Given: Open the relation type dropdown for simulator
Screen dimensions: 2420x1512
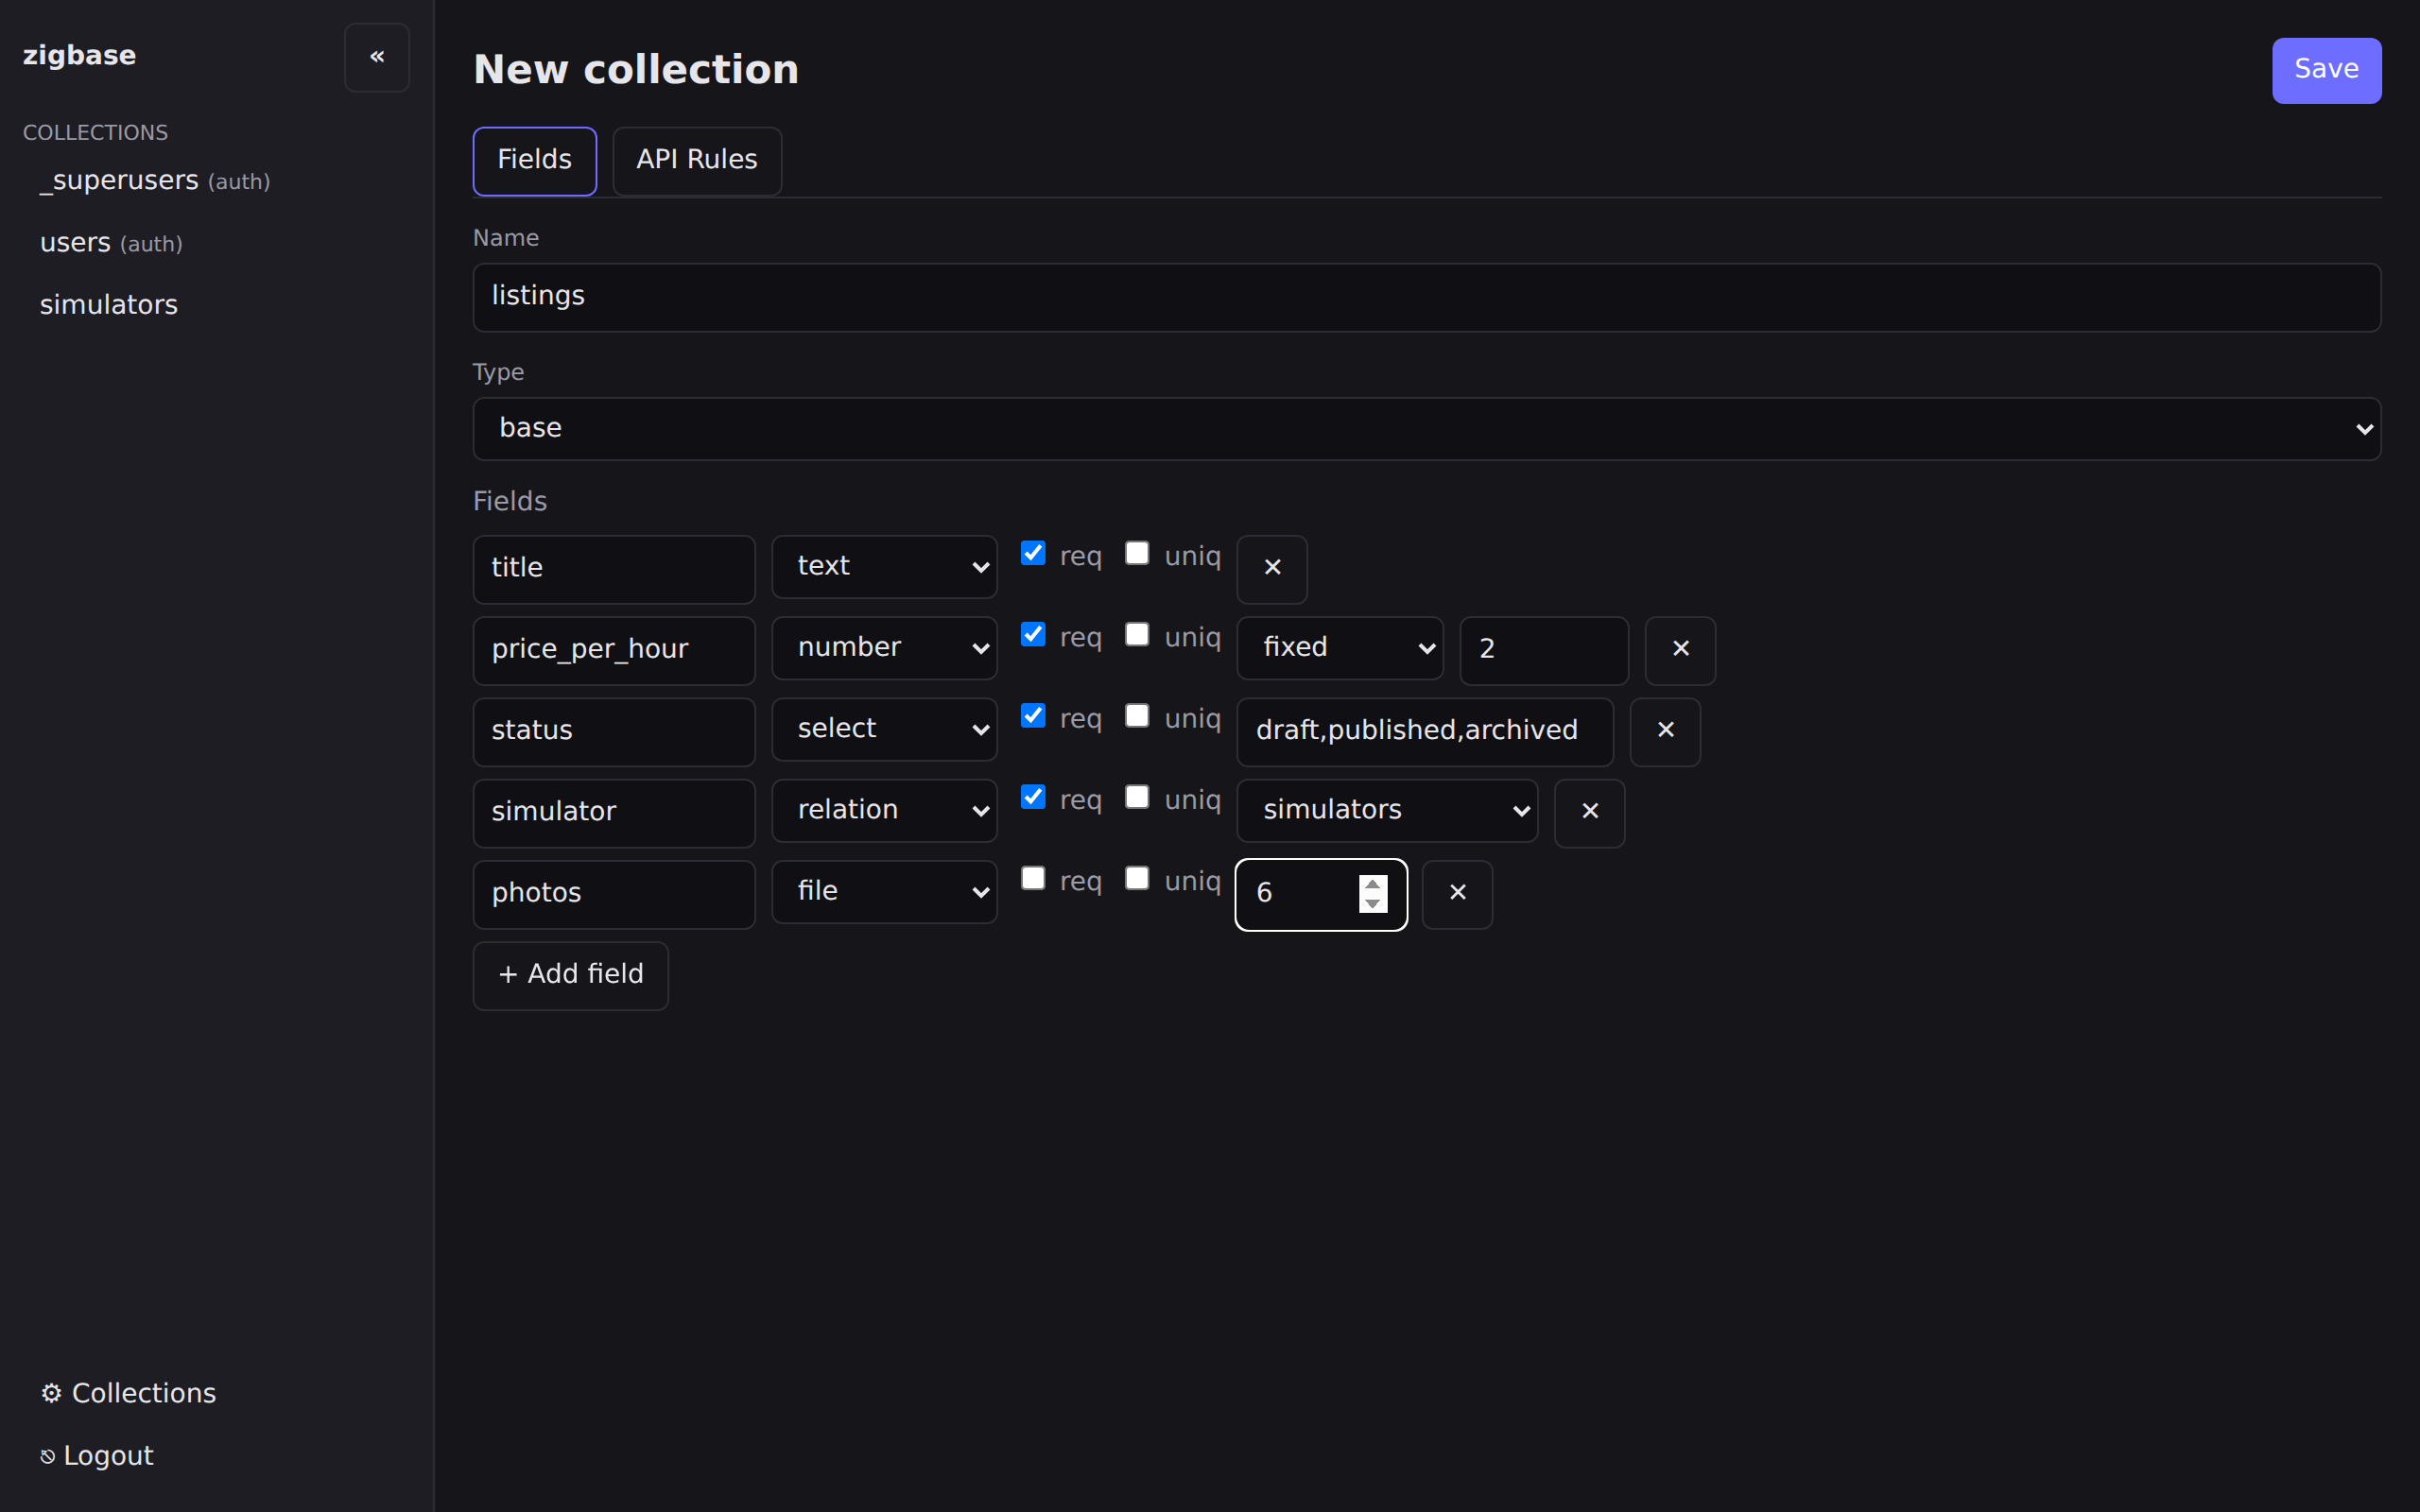Looking at the screenshot, I should coord(884,810).
